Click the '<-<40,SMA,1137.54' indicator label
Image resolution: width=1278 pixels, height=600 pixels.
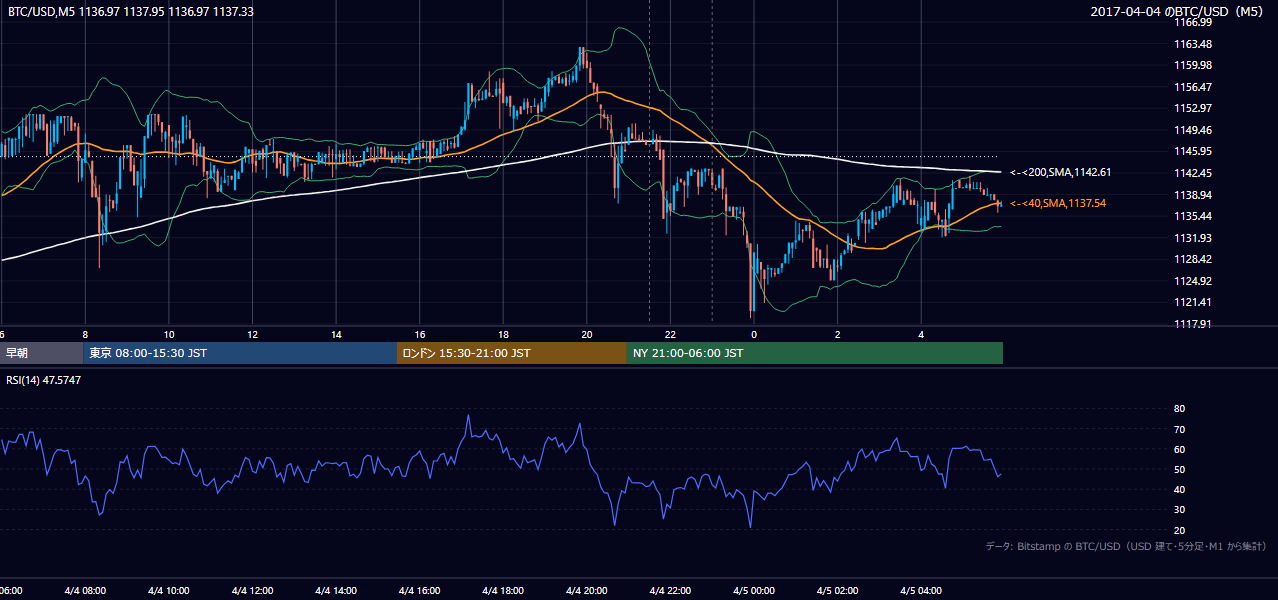1058,203
